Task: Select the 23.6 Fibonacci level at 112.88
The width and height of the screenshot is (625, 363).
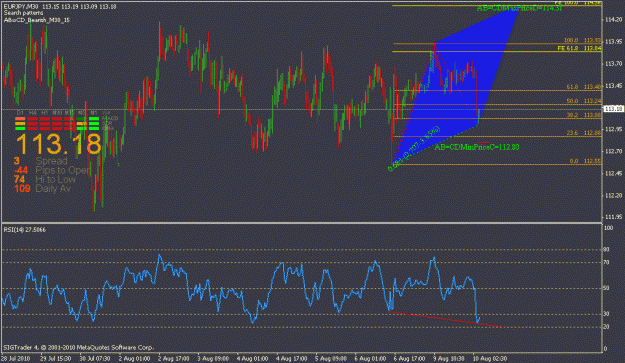Action: [x=584, y=133]
